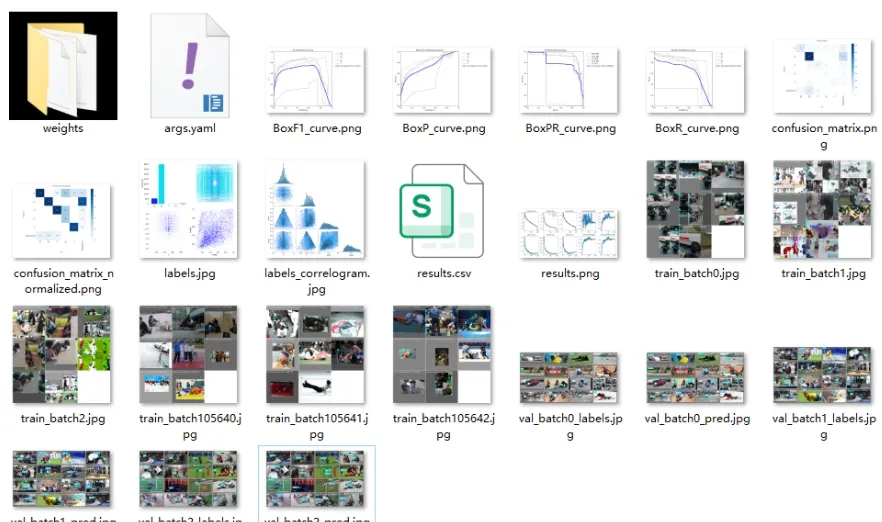
Task: Click the "train_batch105642.jpg" name text
Action: [444, 426]
